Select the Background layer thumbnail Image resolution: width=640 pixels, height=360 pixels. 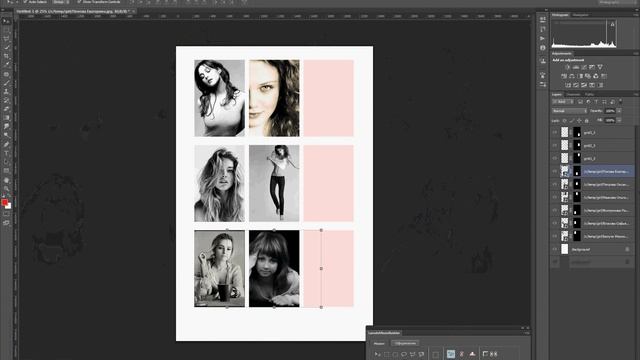click(x=564, y=249)
